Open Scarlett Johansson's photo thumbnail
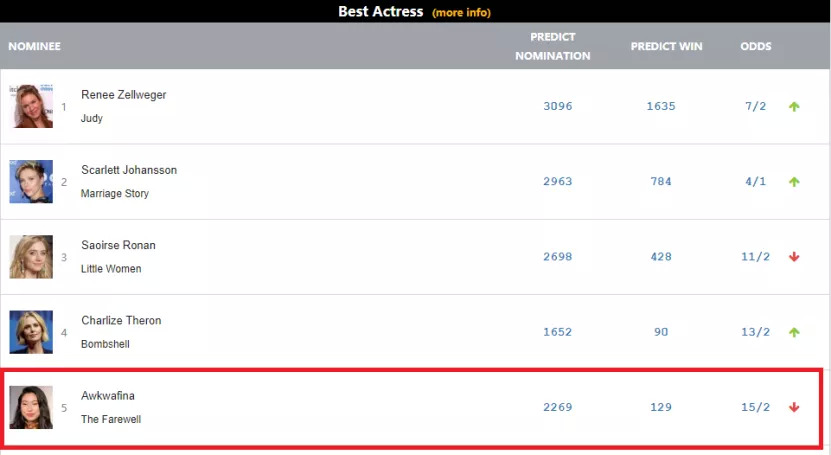831x455 pixels. coord(31,182)
